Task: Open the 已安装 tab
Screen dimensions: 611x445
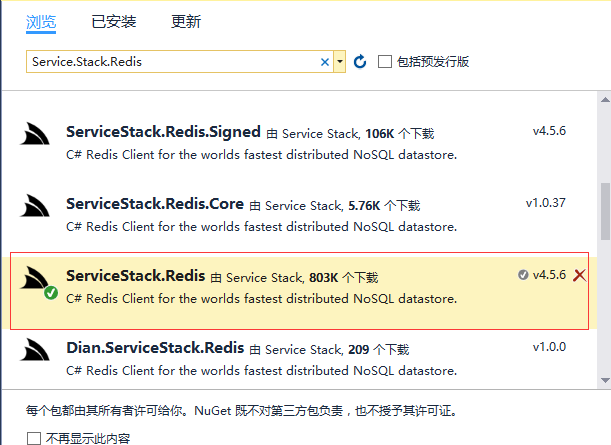Action: pos(114,22)
